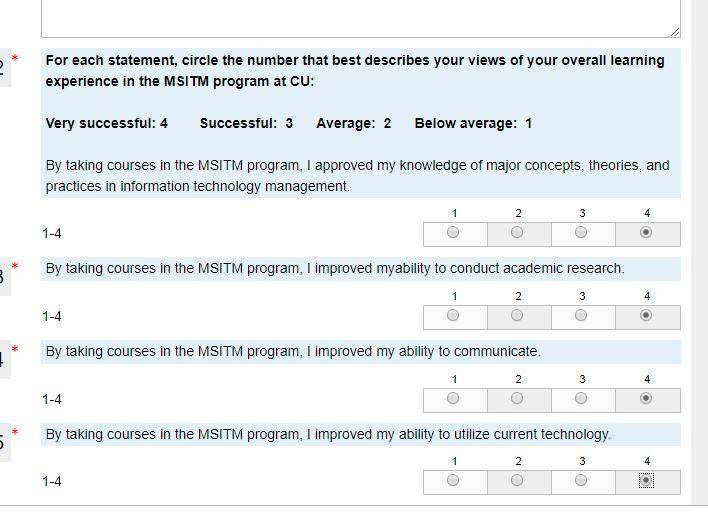Choose rating 3 for academic research statement
This screenshot has width=708, height=513.
[x=581, y=315]
